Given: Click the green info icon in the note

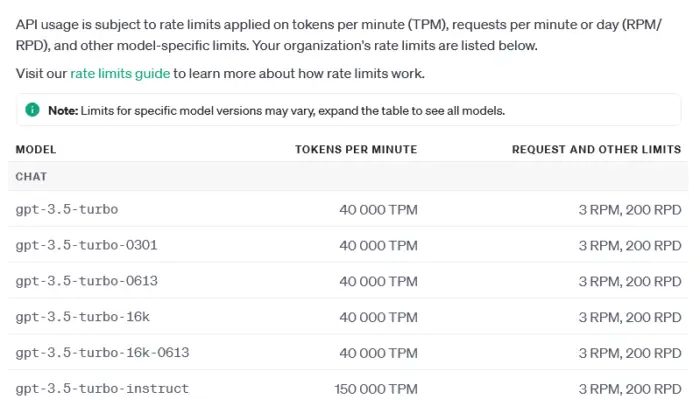Looking at the screenshot, I should pos(32,109).
